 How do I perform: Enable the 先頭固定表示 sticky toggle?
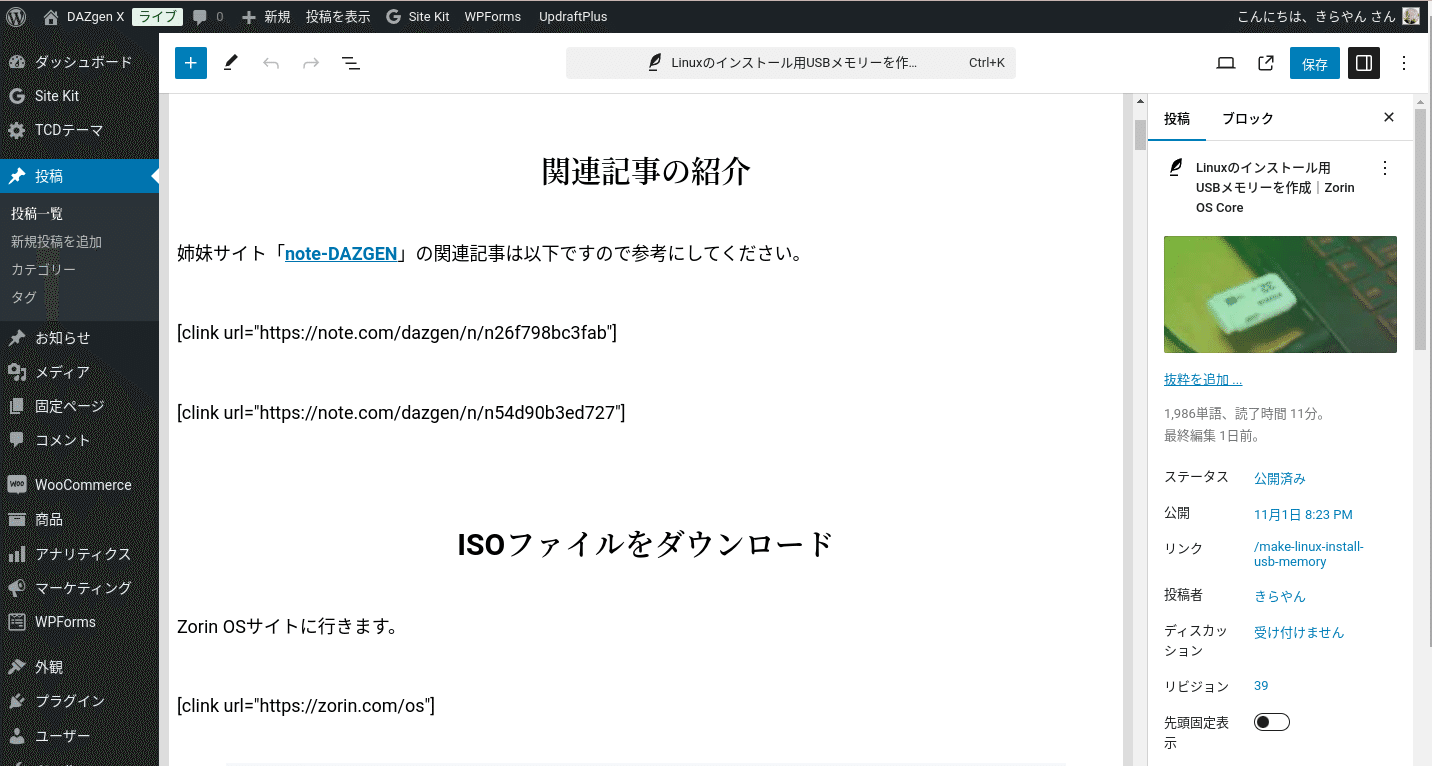tap(1271, 721)
